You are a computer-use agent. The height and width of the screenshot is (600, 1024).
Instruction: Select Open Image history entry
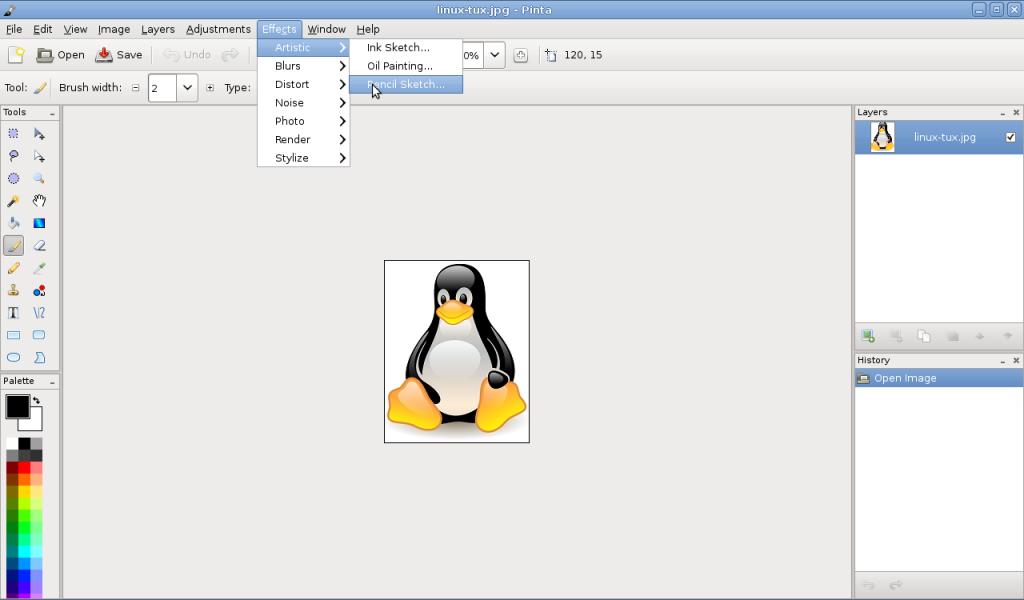pos(938,378)
